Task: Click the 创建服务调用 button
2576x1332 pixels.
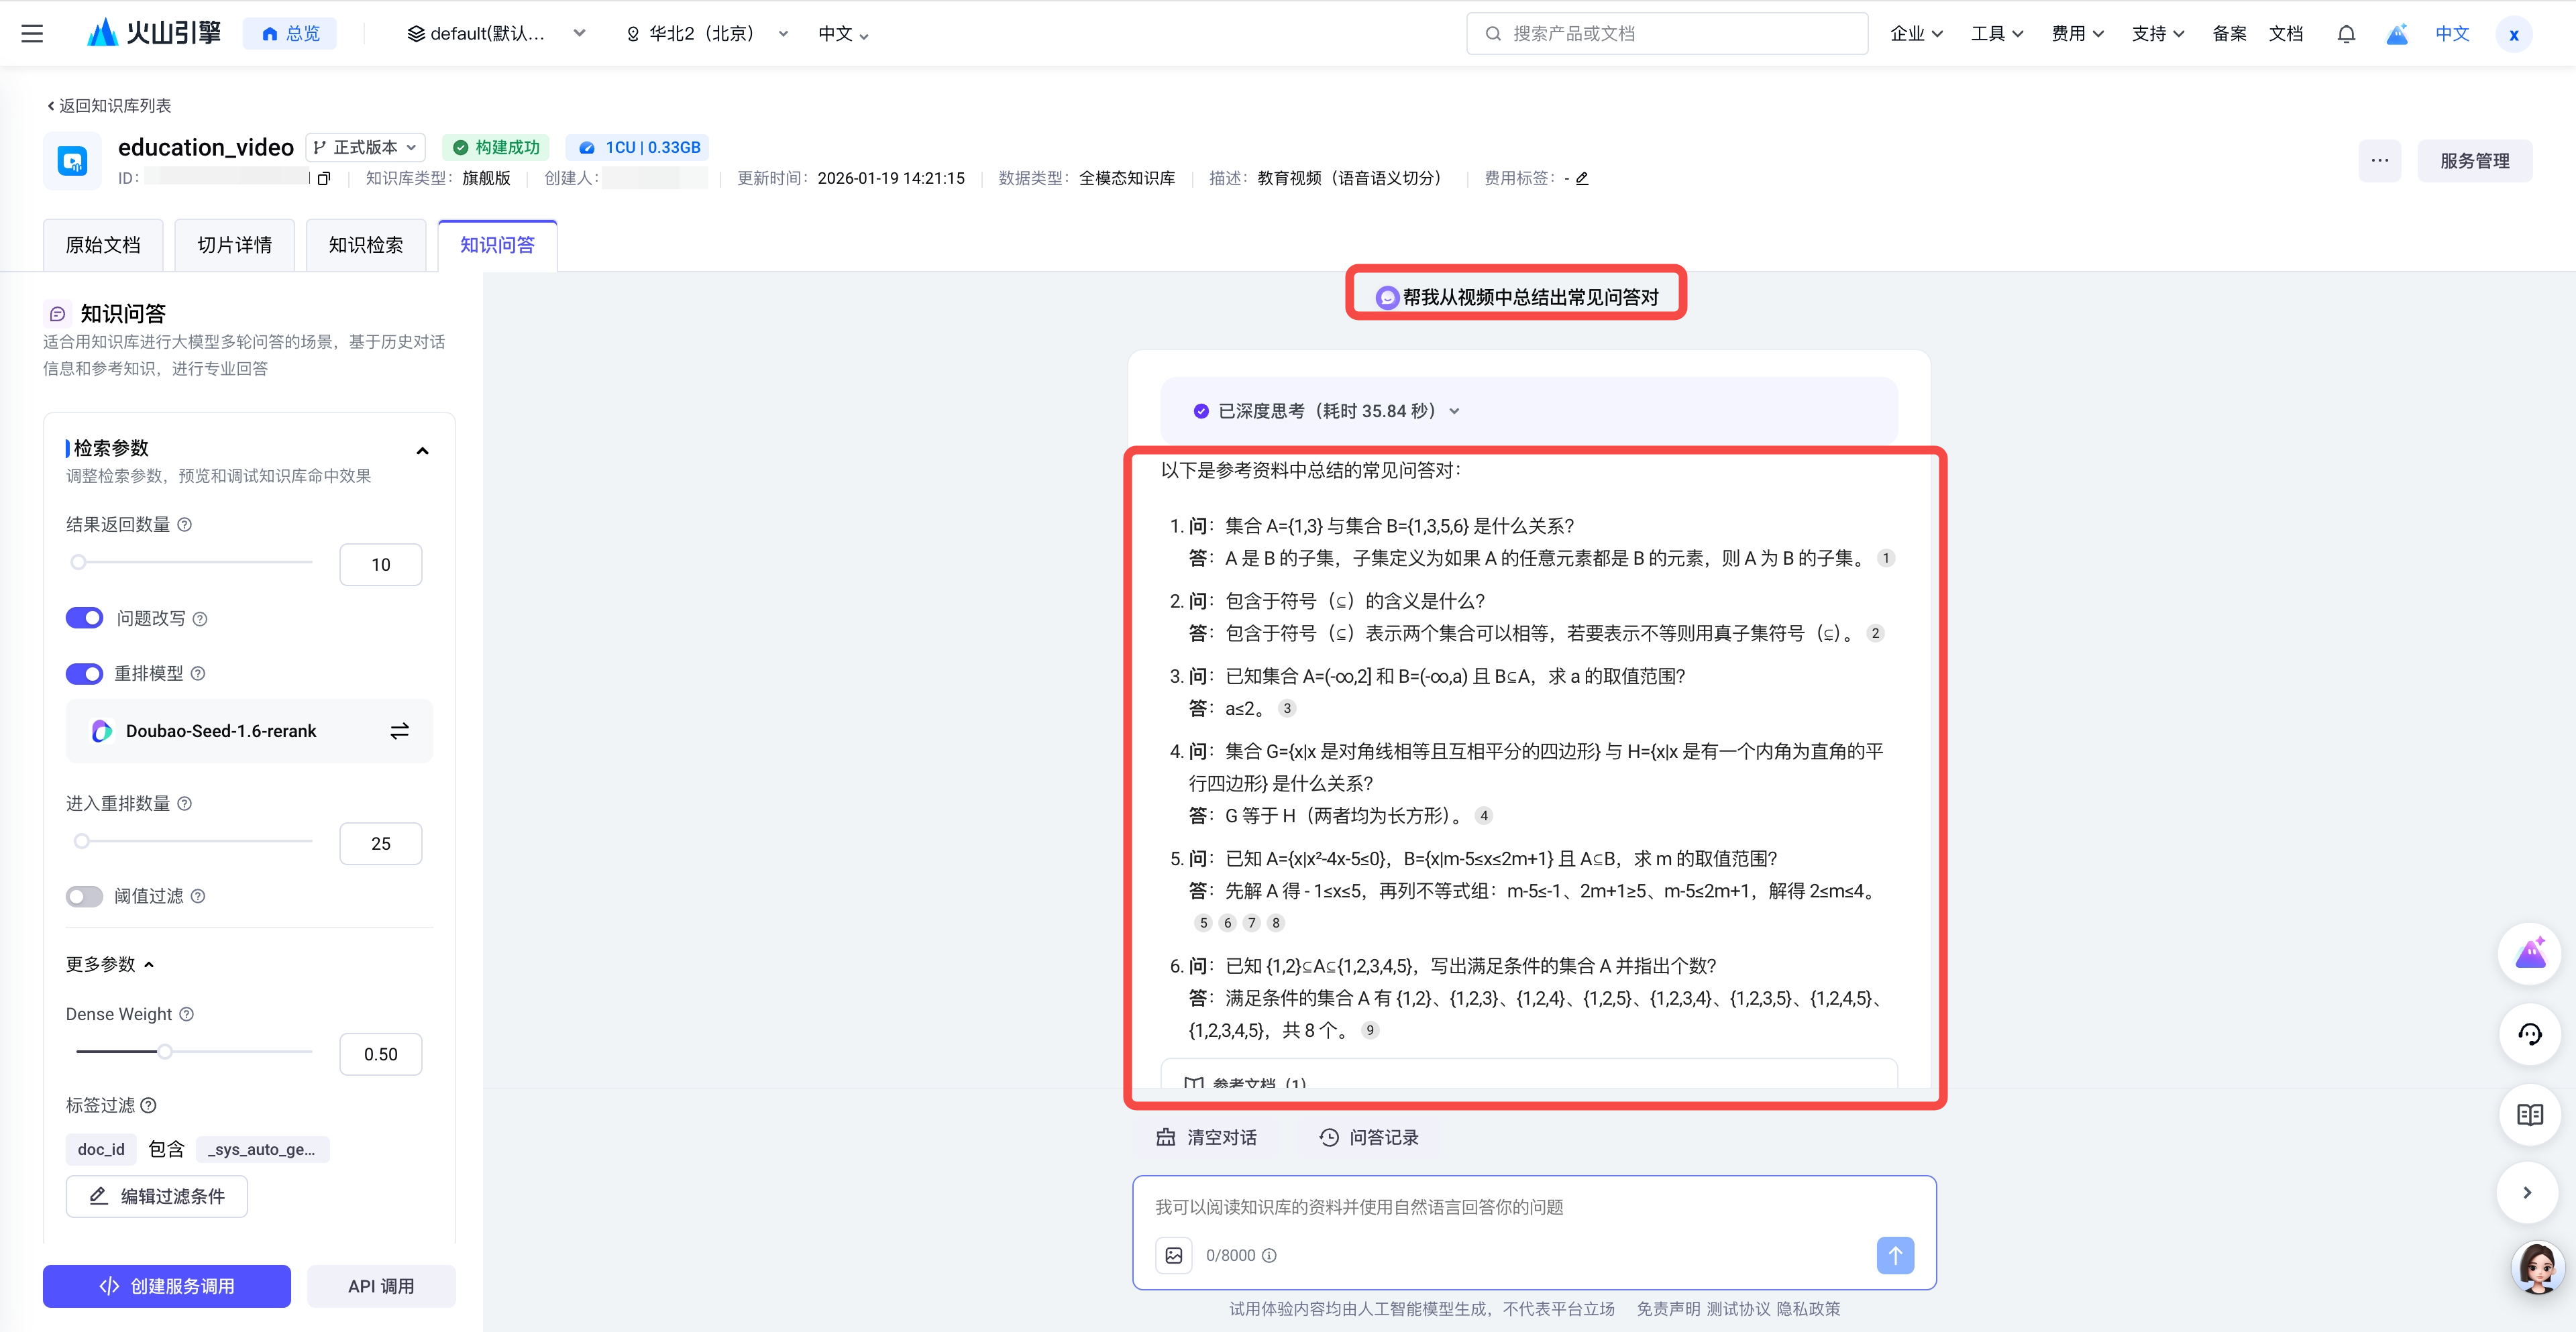Action: click(167, 1286)
